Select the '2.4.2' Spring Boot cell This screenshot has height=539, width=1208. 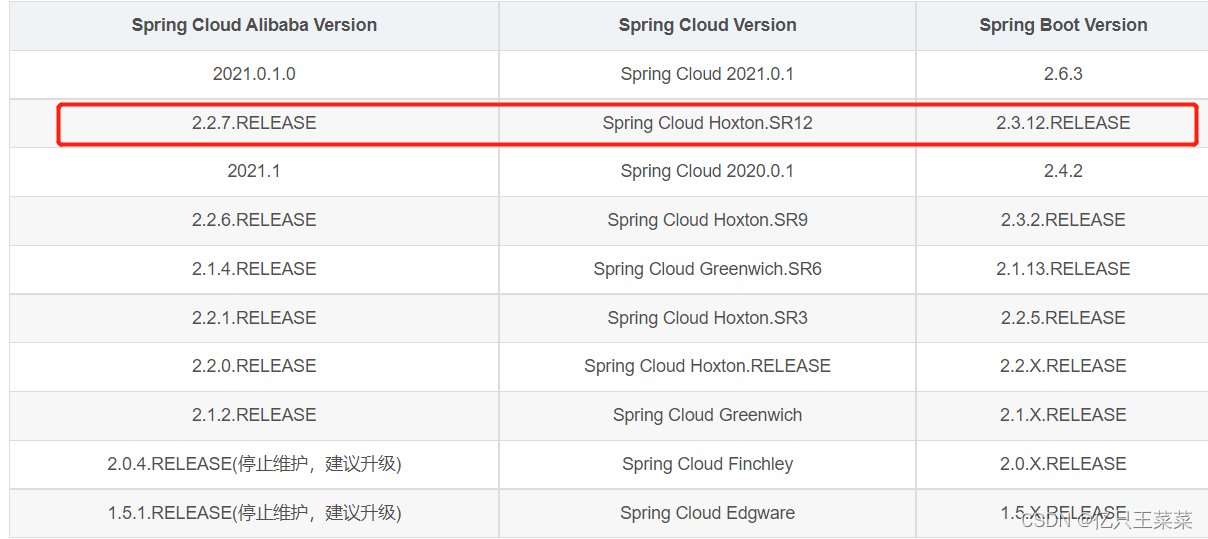pos(1062,171)
